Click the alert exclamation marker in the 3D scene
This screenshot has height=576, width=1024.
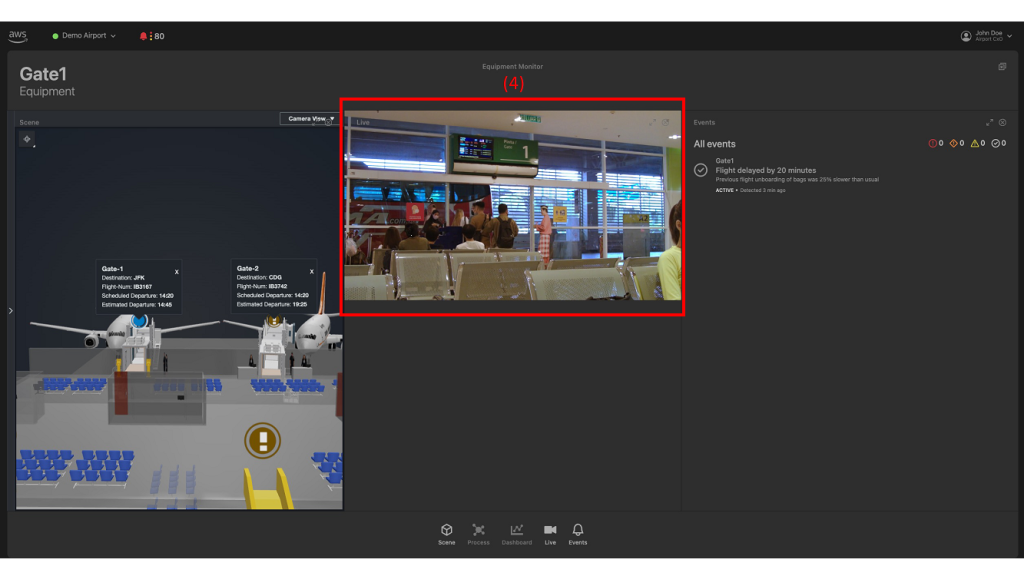tap(262, 440)
